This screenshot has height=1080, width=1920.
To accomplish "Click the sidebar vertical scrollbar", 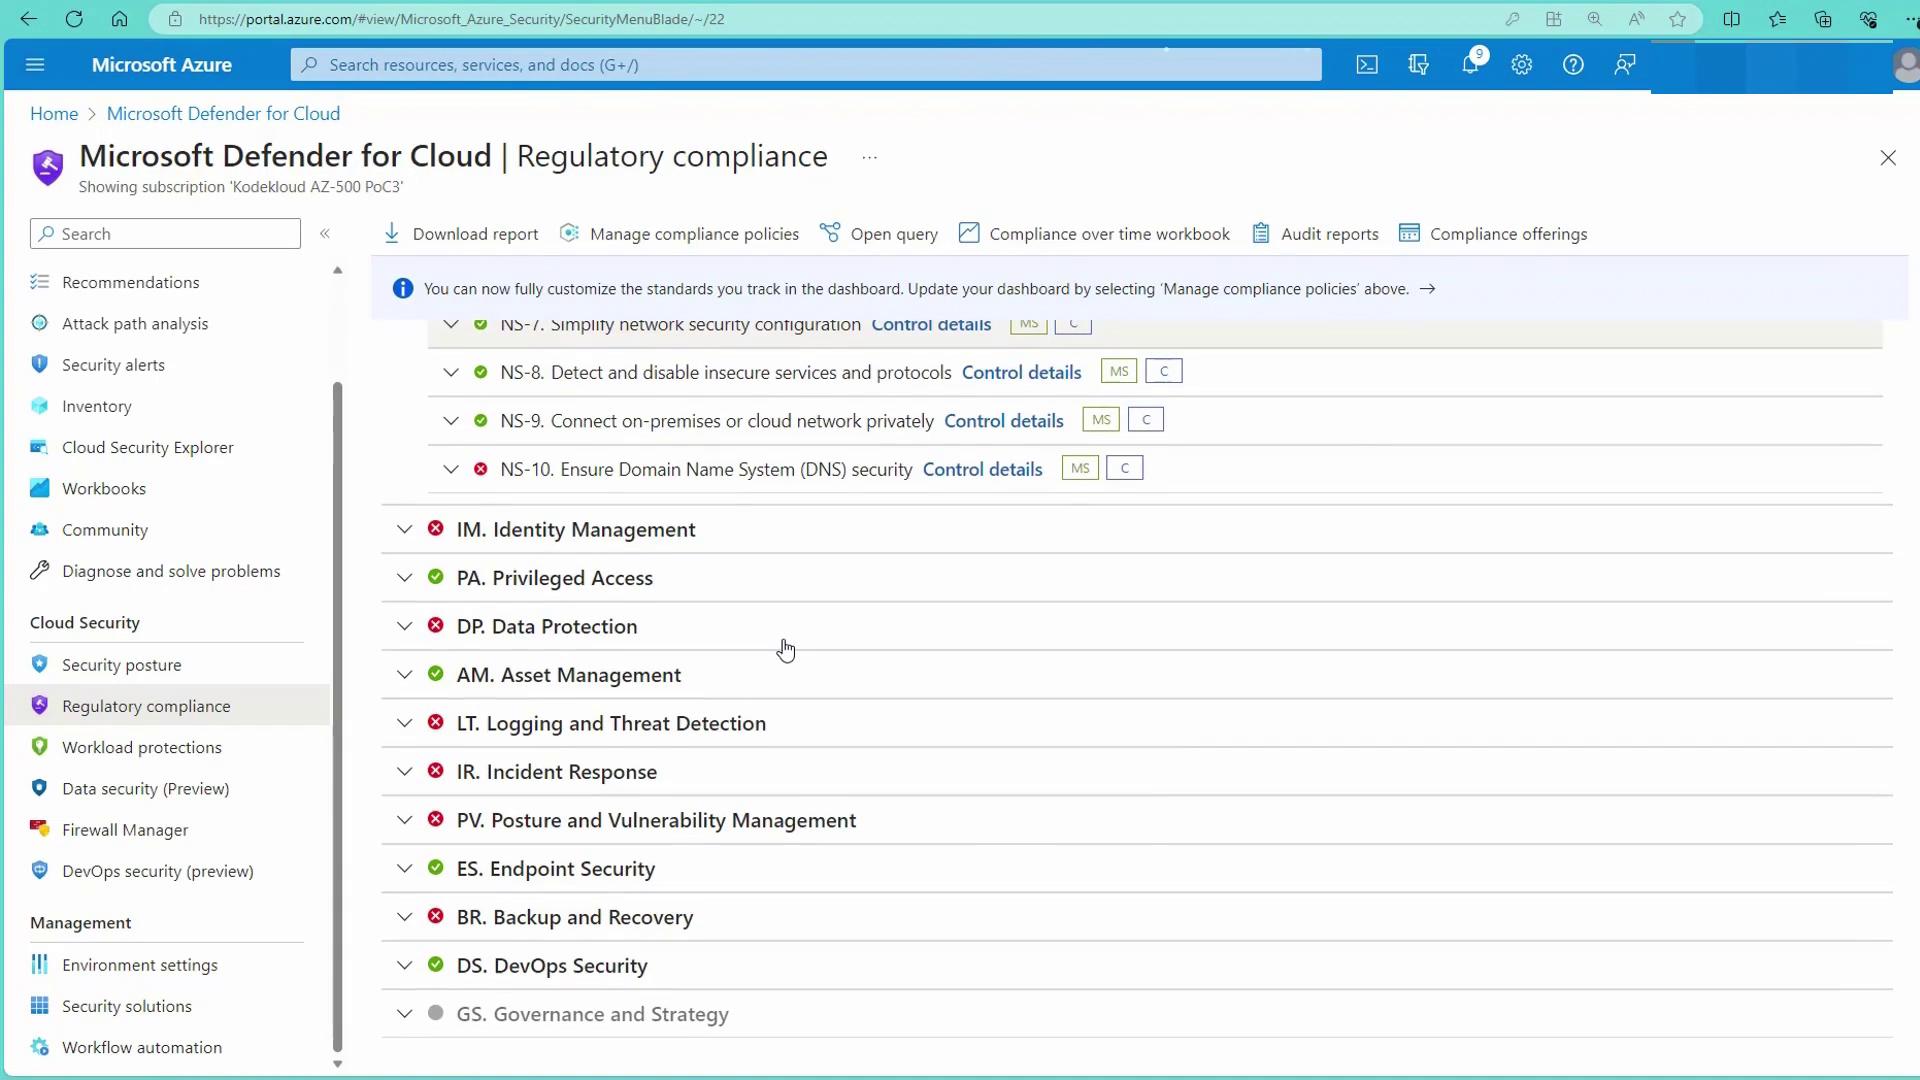I will (337, 700).
